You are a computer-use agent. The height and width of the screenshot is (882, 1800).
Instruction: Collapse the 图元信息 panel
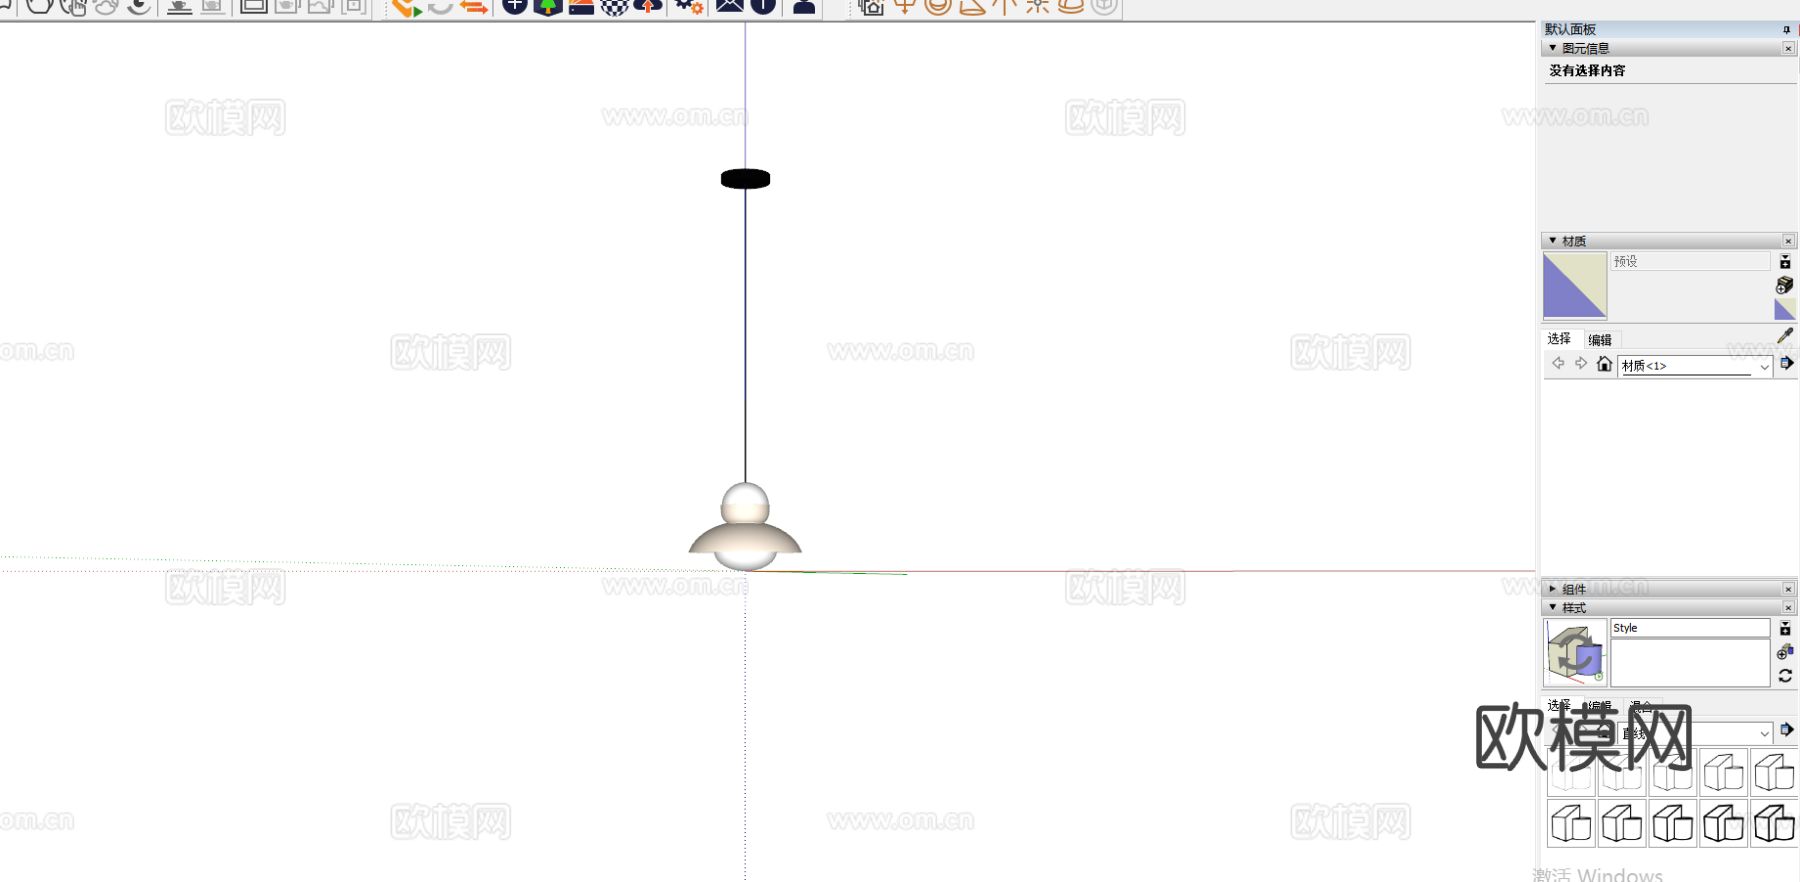[1553, 48]
